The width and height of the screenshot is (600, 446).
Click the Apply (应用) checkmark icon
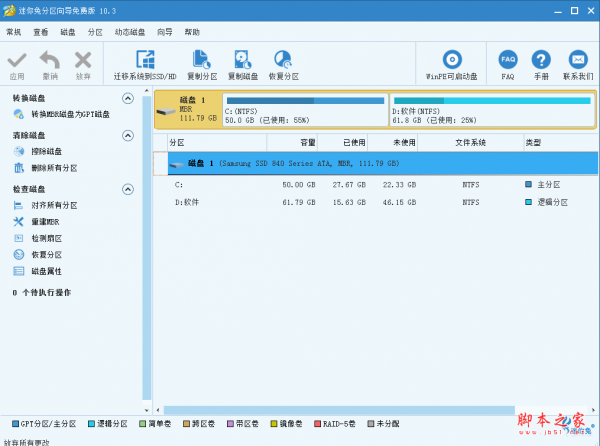pyautogui.click(x=17, y=60)
